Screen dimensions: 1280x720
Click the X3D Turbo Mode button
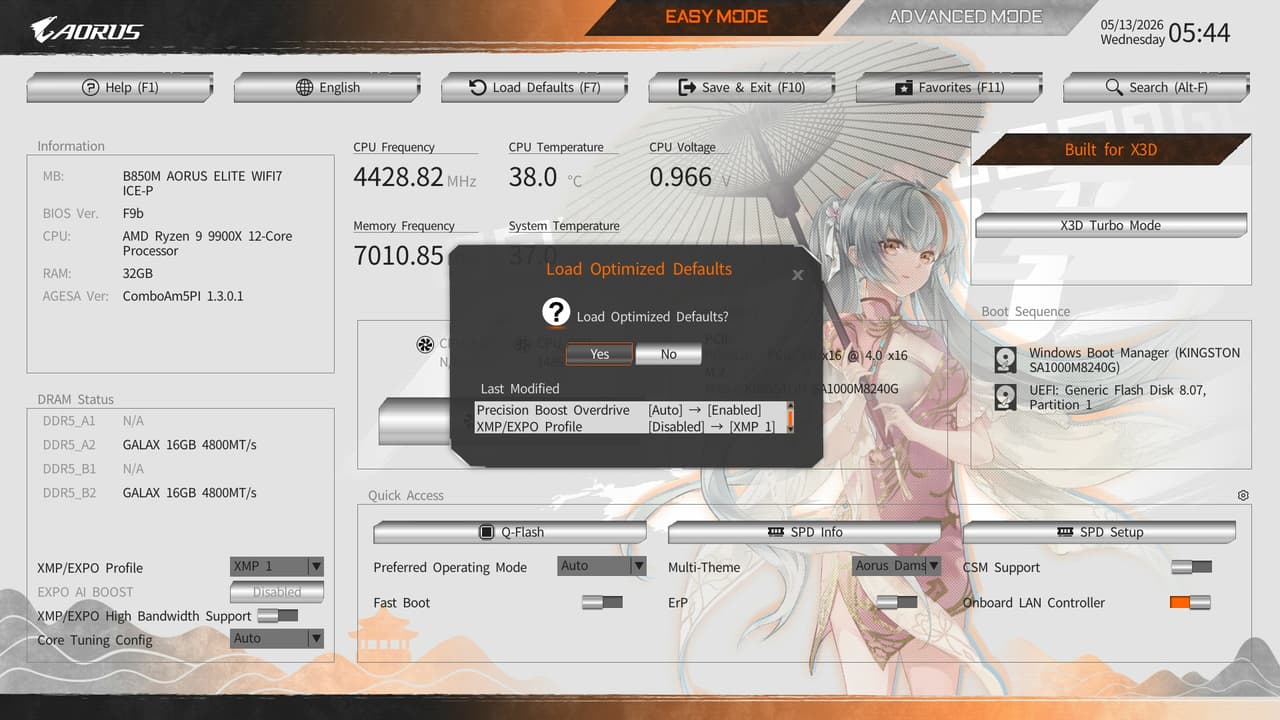[x=1111, y=226]
